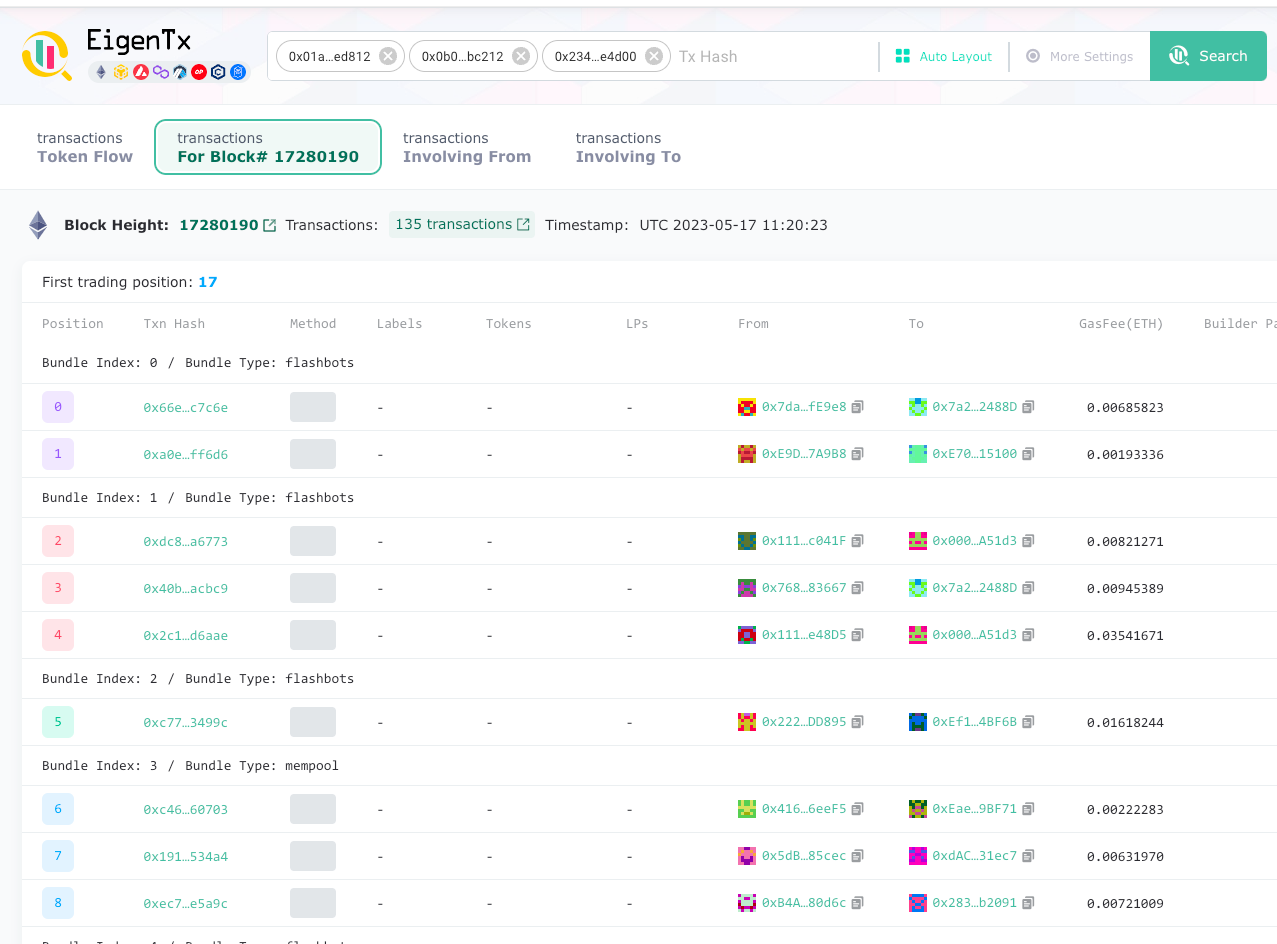
Task: Copy from address 0xE9D…7A9B8
Action: pos(858,454)
